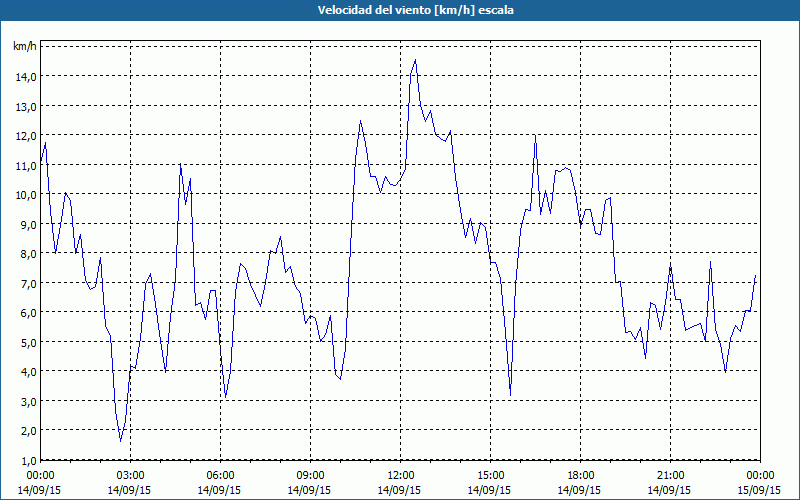This screenshot has height=500, width=800.
Task: Click the '7,0' y-axis value
Action: 28,283
